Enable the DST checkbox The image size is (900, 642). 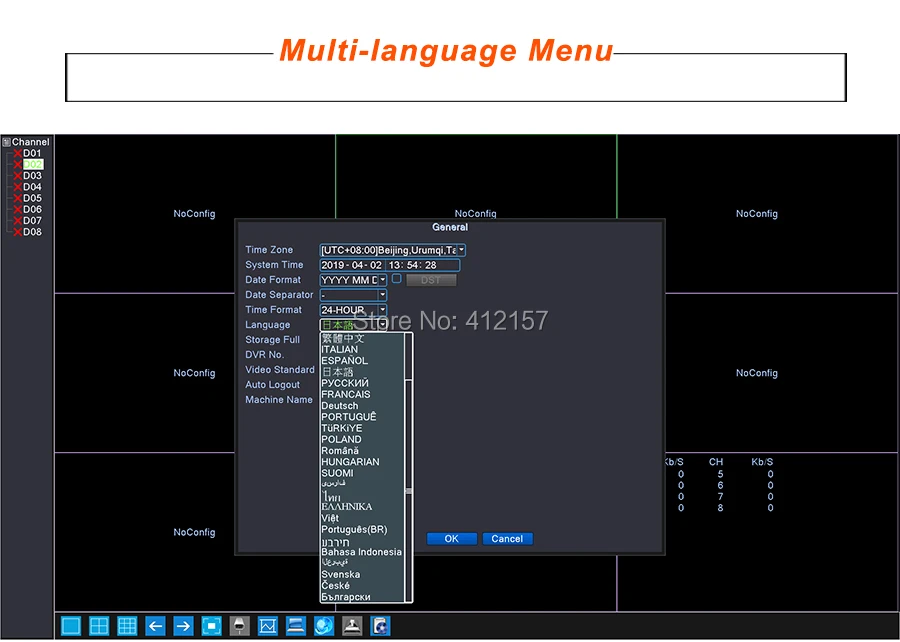(396, 279)
